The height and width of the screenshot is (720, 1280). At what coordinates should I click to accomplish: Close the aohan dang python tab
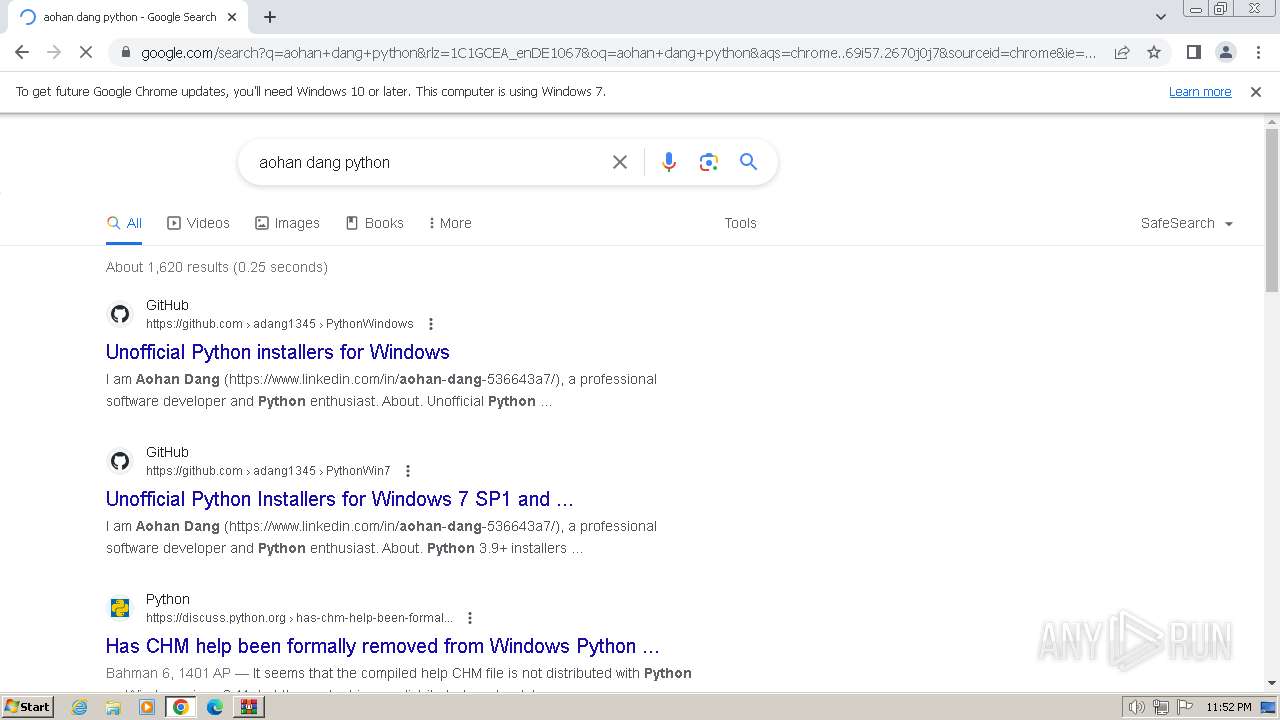[232, 17]
